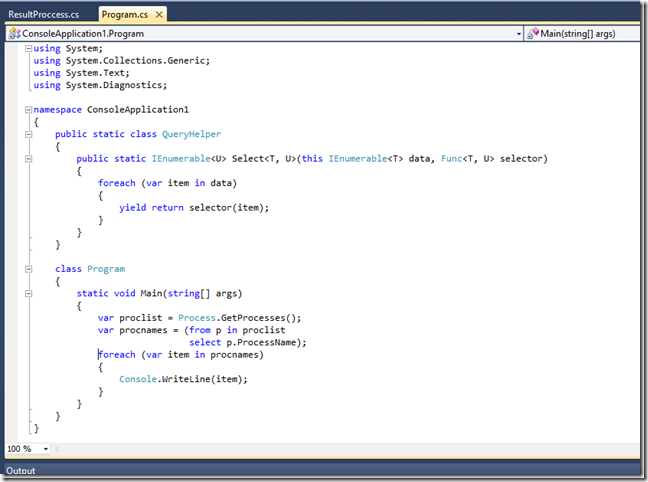Collapse the ConsoleApplication1 namespace block
Screen dimensions: 648x482
coord(26,109)
